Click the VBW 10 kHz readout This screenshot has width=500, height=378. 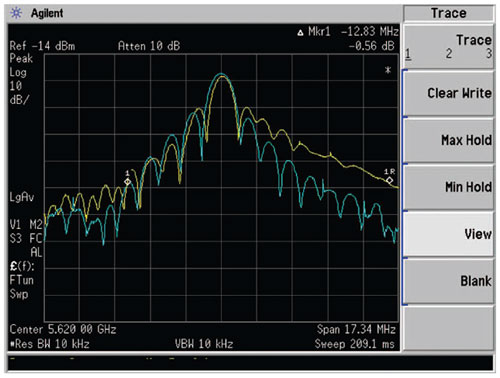[x=204, y=344]
